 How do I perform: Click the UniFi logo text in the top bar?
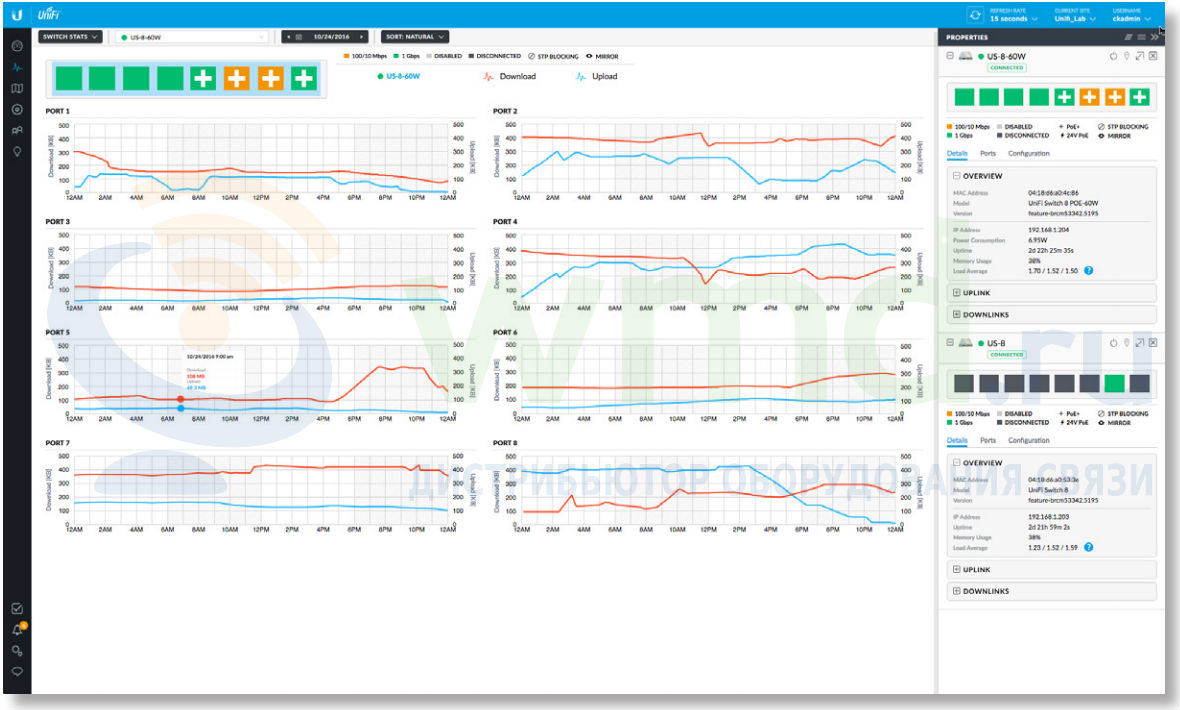49,15
